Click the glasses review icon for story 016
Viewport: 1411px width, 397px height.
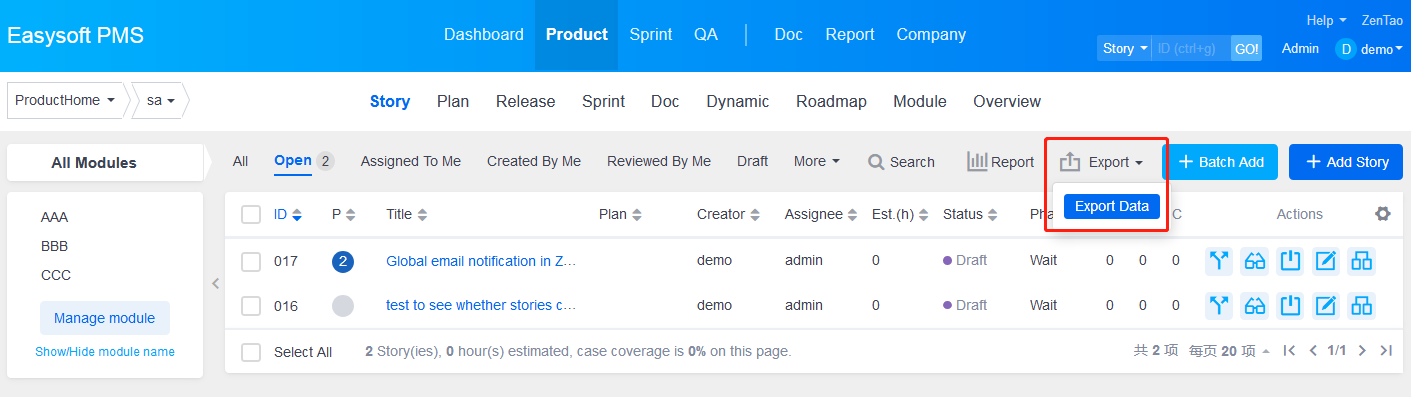tap(1255, 305)
